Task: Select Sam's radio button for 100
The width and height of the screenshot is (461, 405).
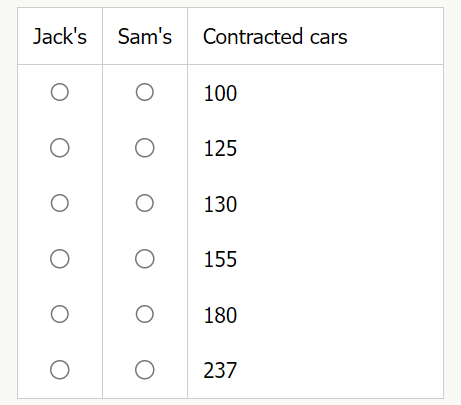Action: click(x=145, y=92)
